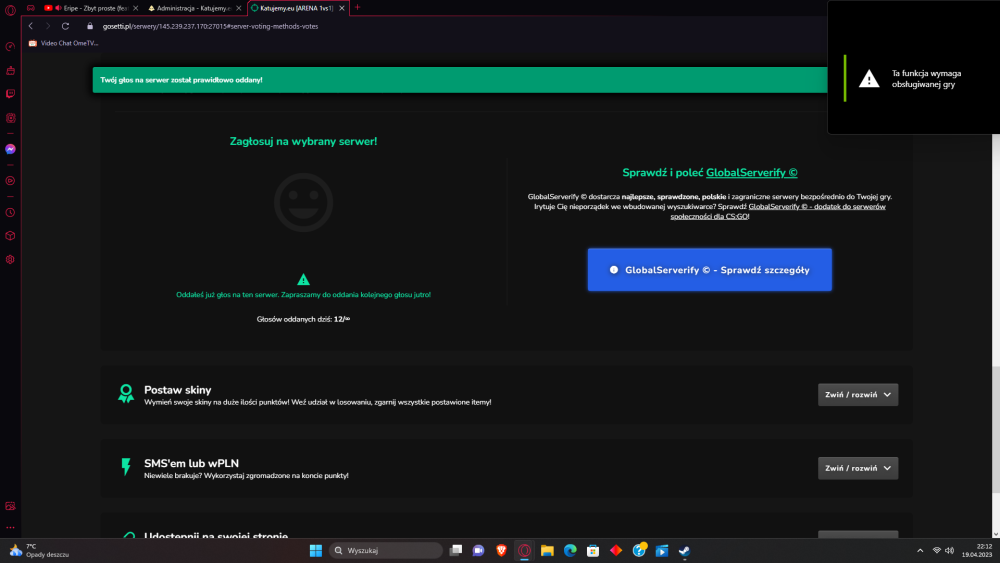
Task: Open Player icon in Opera sidebar
Action: coord(10,181)
